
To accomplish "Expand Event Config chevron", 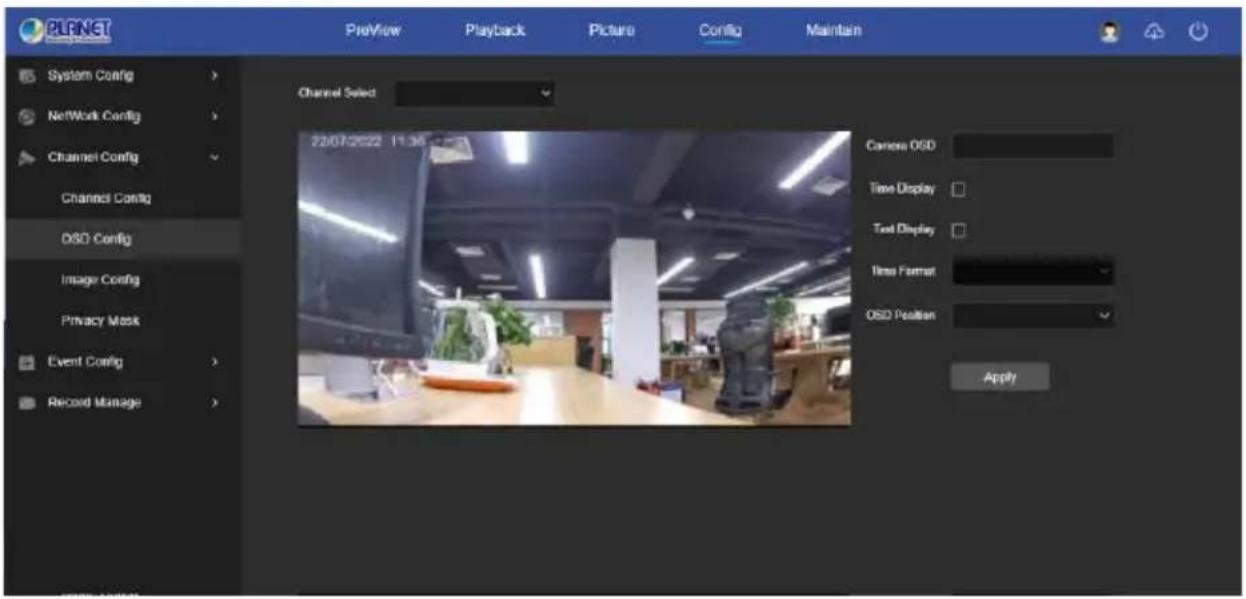I will 215,362.
